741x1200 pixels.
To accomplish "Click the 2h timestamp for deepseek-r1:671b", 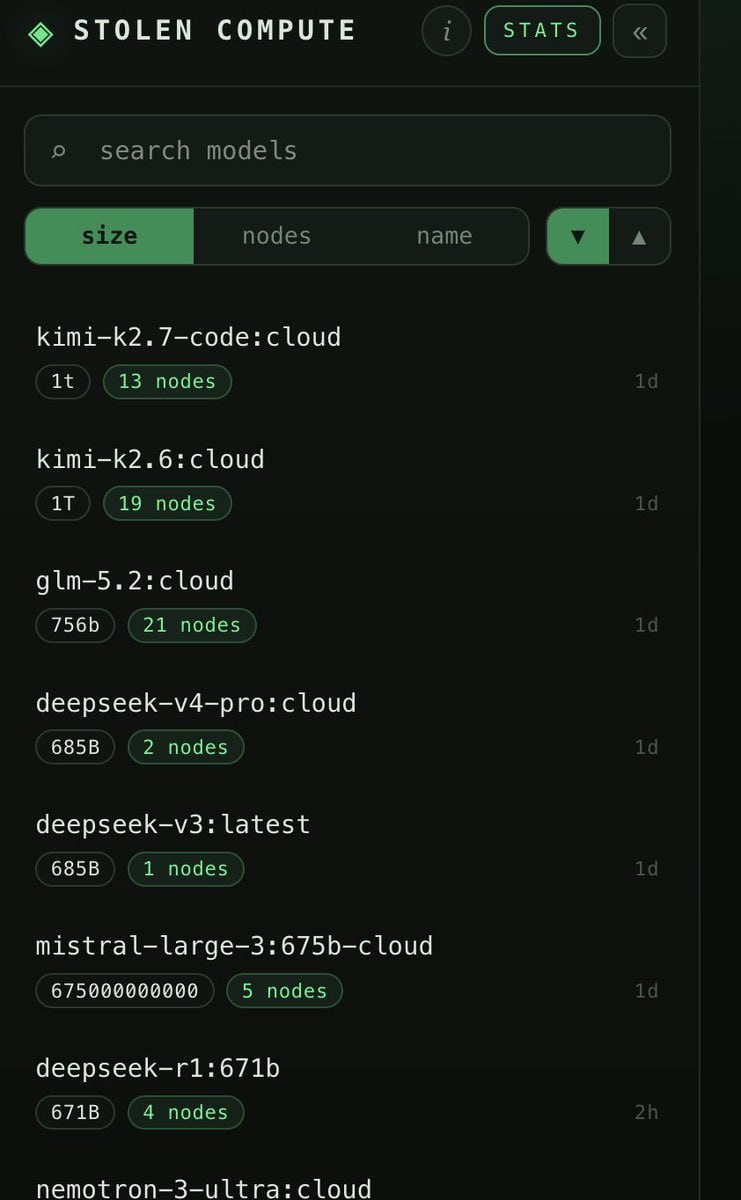I will 646,1112.
